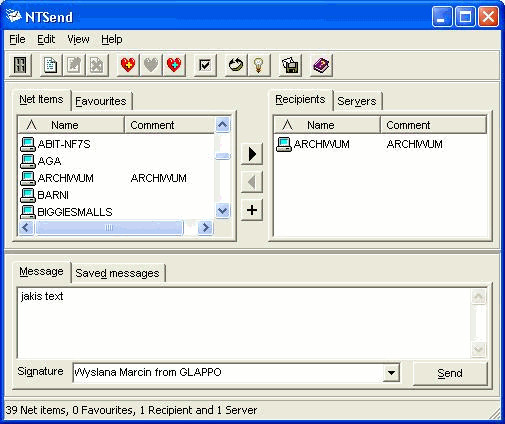Minimize the NTSend window
Screen dimensions: 505x424
(442, 16)
